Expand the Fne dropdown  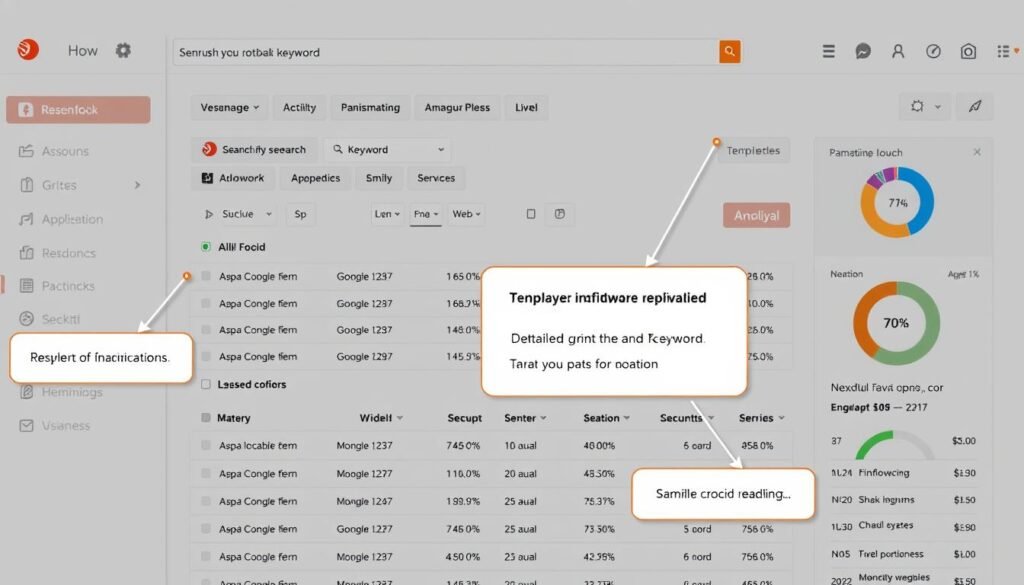426,214
